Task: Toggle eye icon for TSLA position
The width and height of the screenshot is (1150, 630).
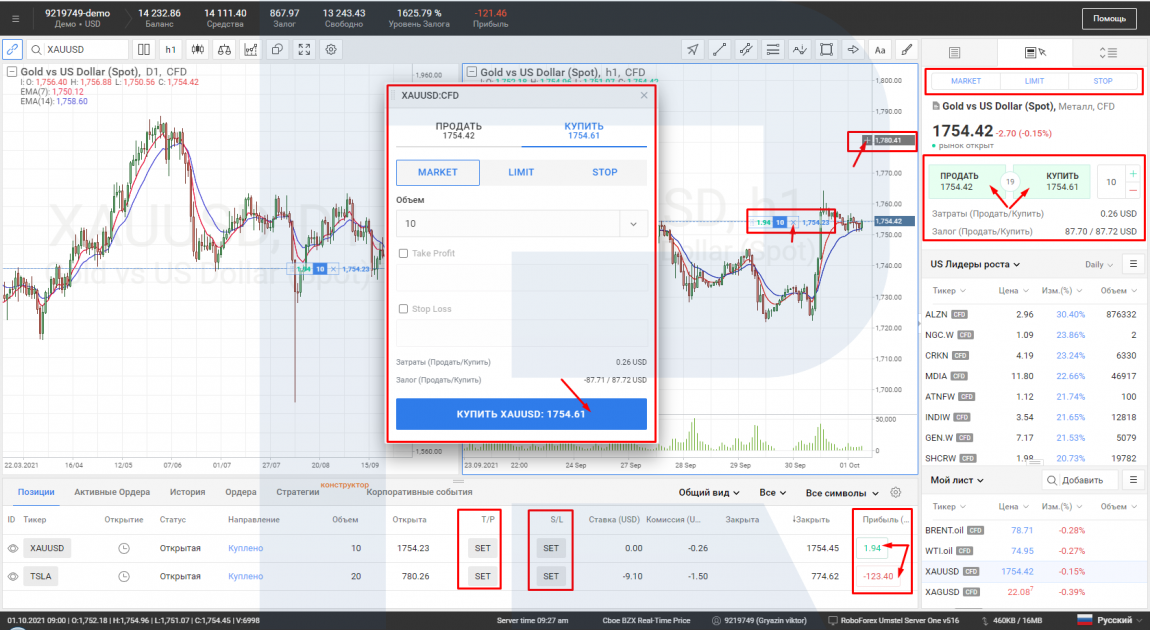Action: (12, 576)
